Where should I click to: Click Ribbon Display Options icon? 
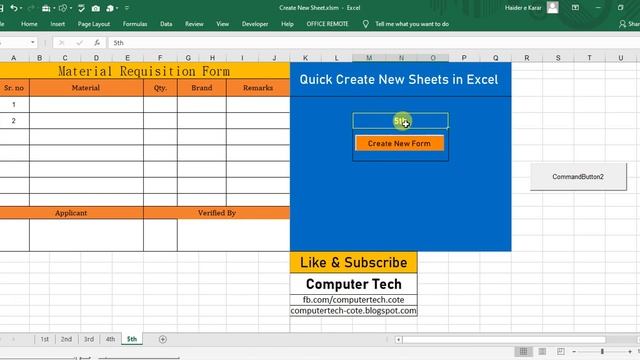575,8
